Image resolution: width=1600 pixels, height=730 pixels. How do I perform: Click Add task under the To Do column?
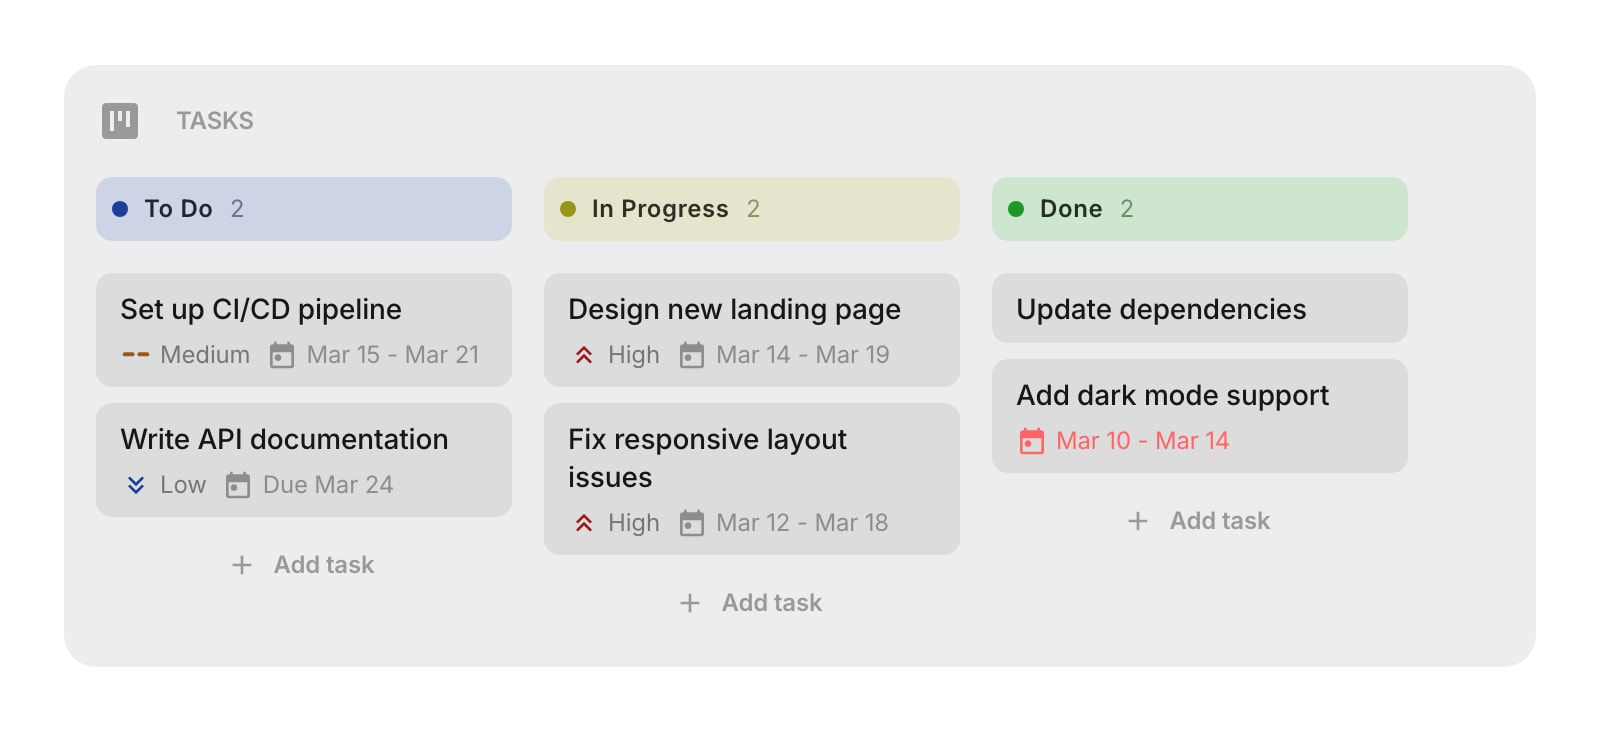click(303, 565)
